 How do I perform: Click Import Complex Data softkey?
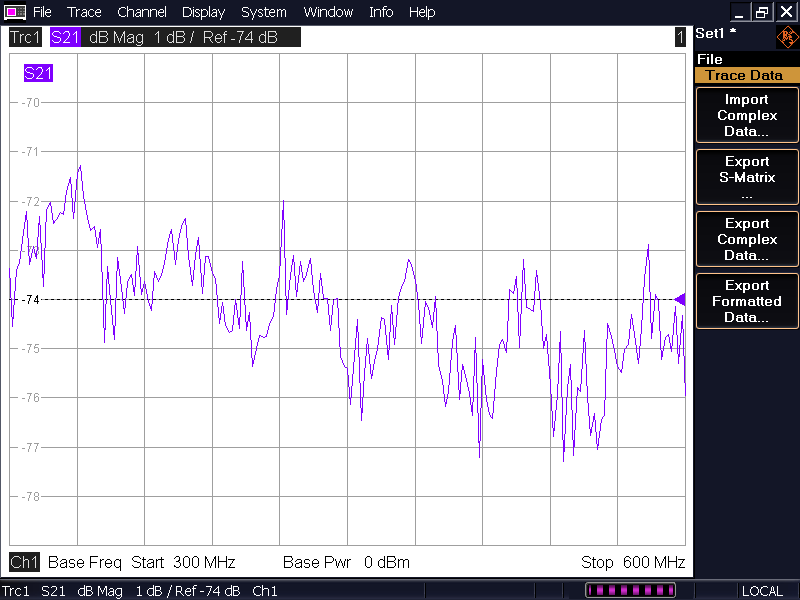[x=747, y=115]
